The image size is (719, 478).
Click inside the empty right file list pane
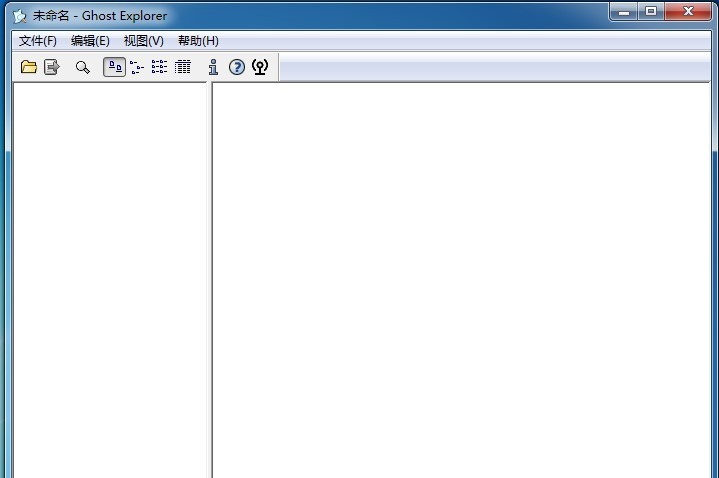(461, 280)
